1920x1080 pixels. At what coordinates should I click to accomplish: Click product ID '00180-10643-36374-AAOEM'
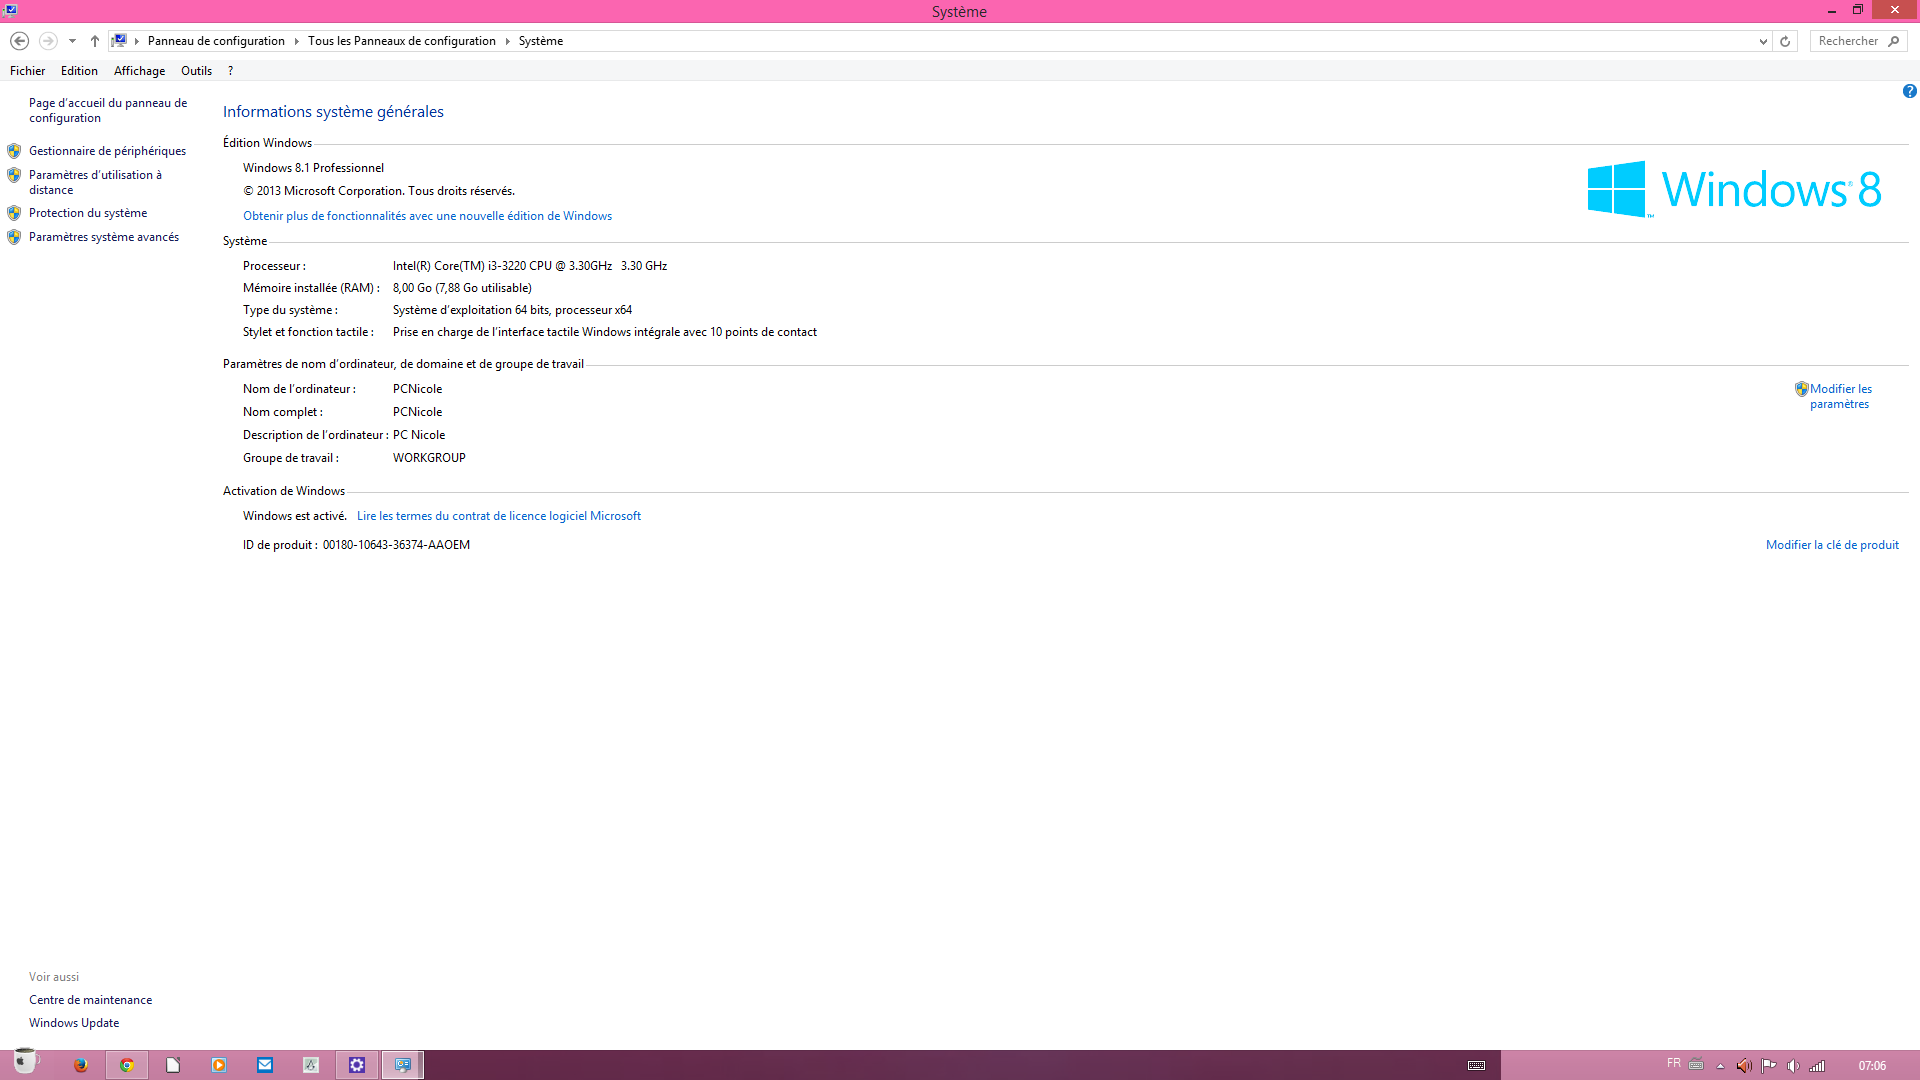coord(396,545)
